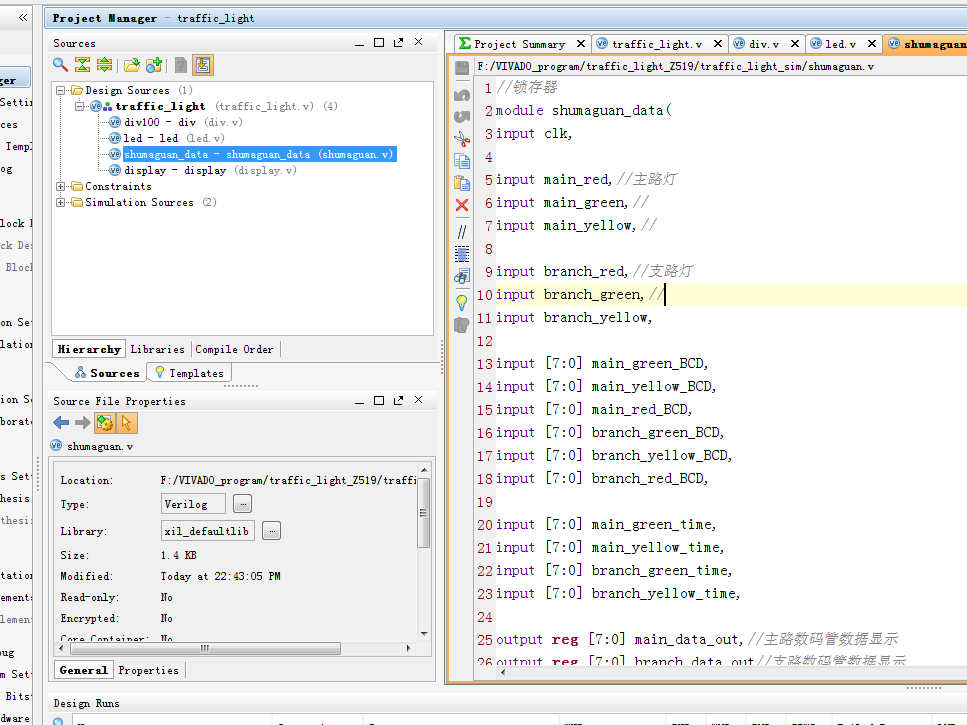The height and width of the screenshot is (725, 967).
Task: Click the copy icon in editor sidebar
Action: (462, 161)
